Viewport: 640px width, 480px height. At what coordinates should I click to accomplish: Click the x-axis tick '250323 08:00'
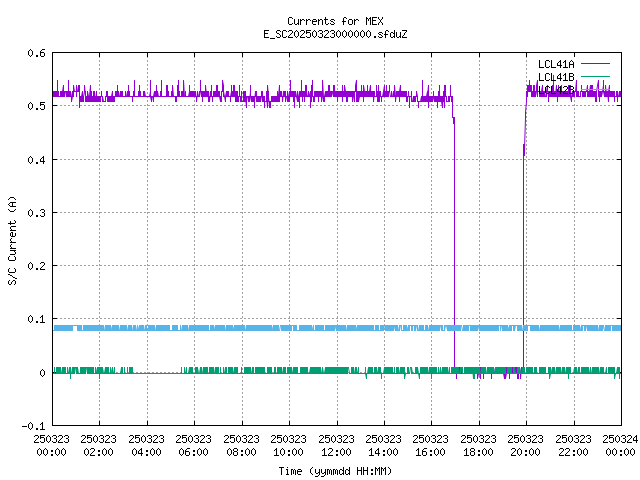pos(241,446)
